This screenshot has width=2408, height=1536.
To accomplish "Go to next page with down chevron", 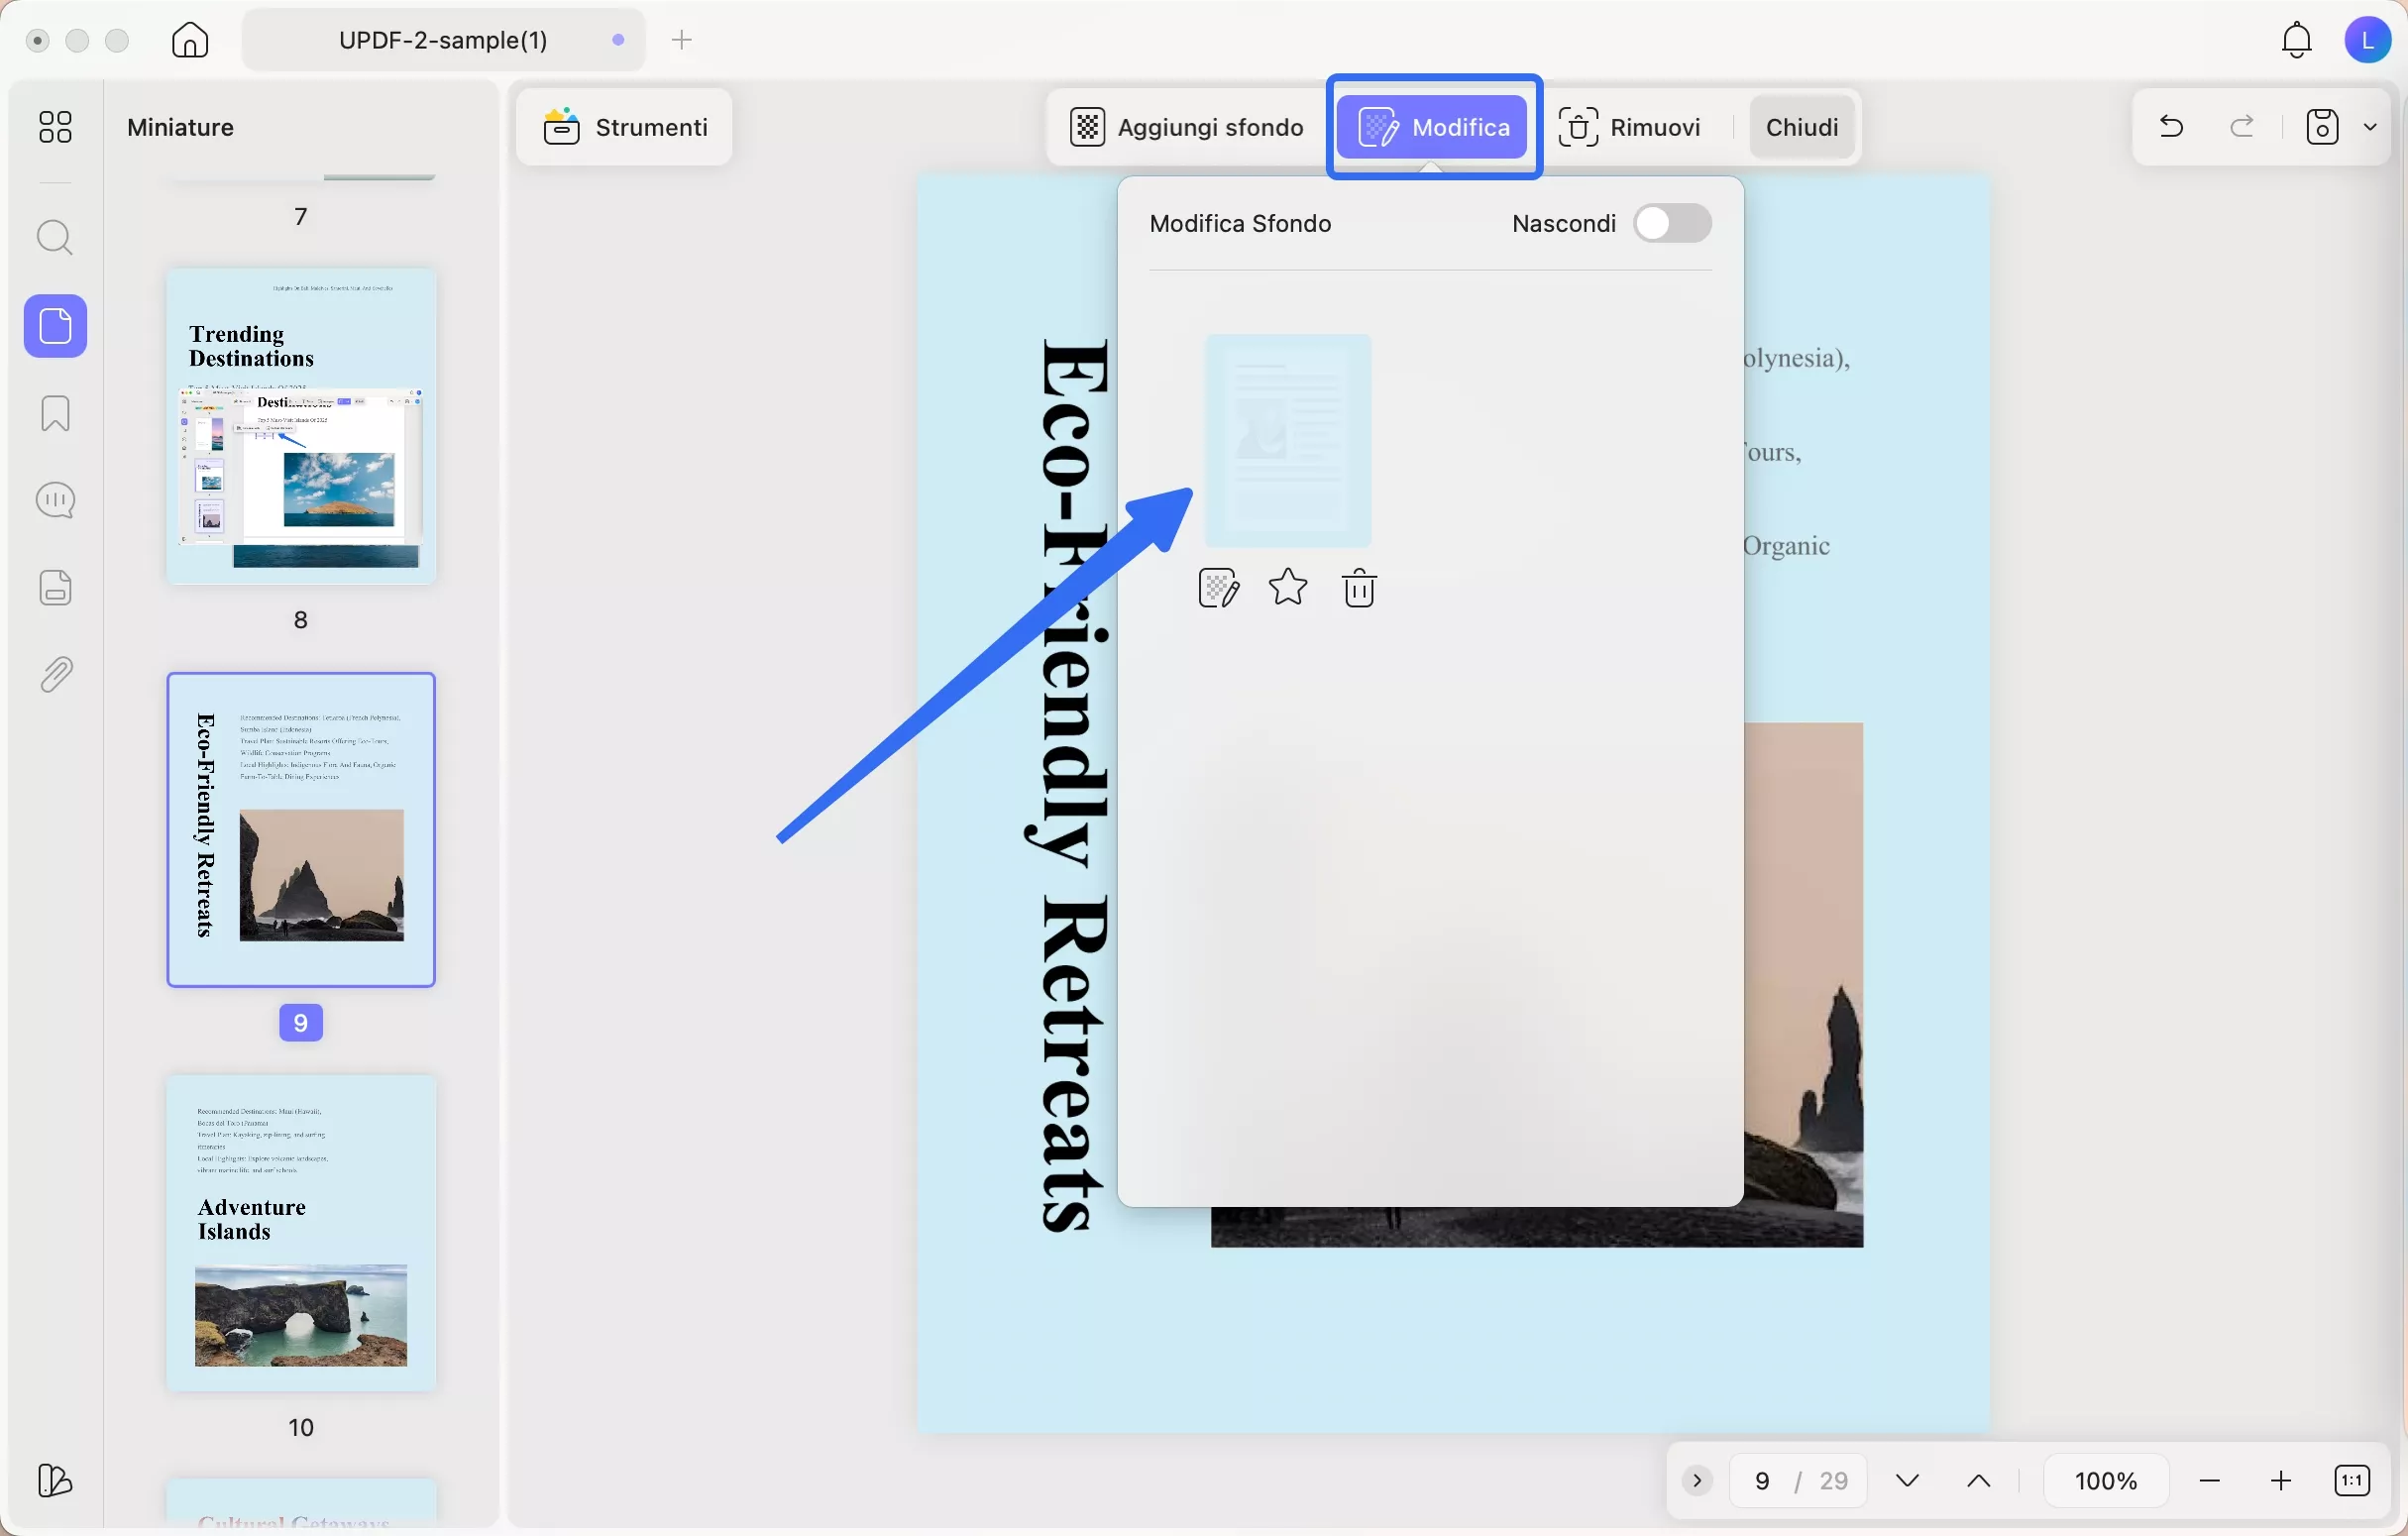I will pos(1907,1480).
